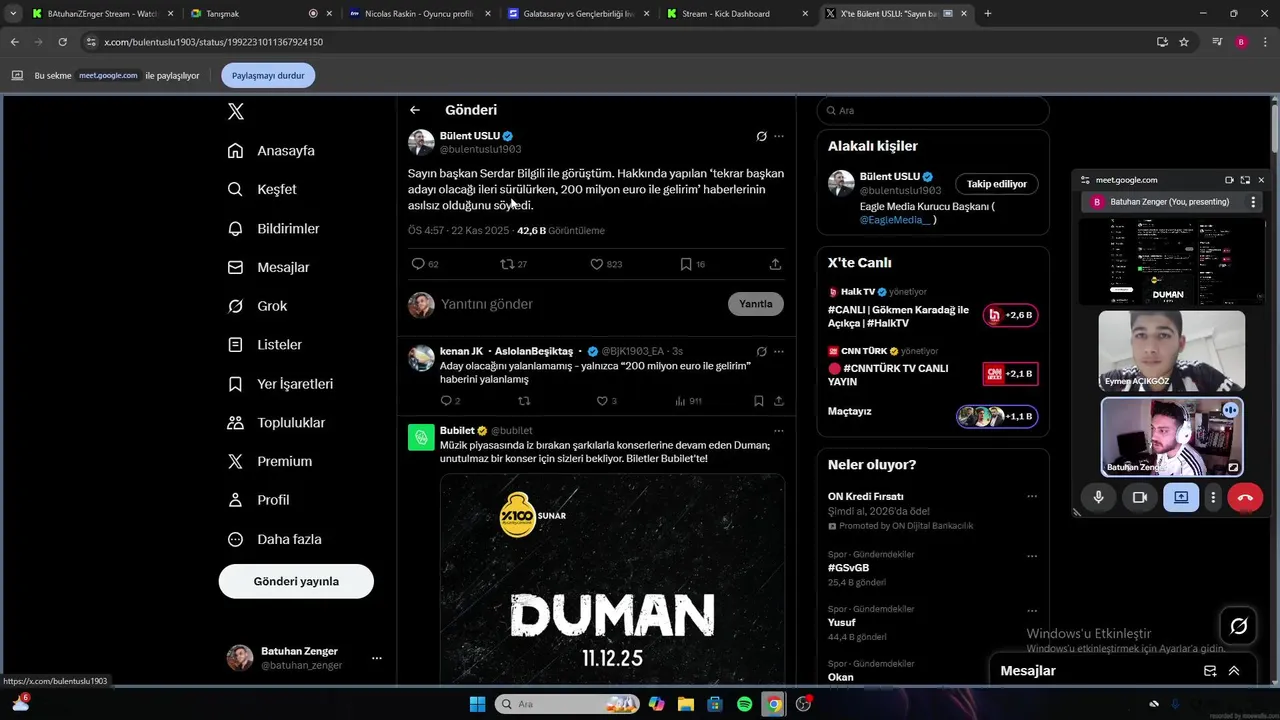Like kenan JK's comment with 3 likes
The height and width of the screenshot is (720, 1280).
tap(606, 401)
